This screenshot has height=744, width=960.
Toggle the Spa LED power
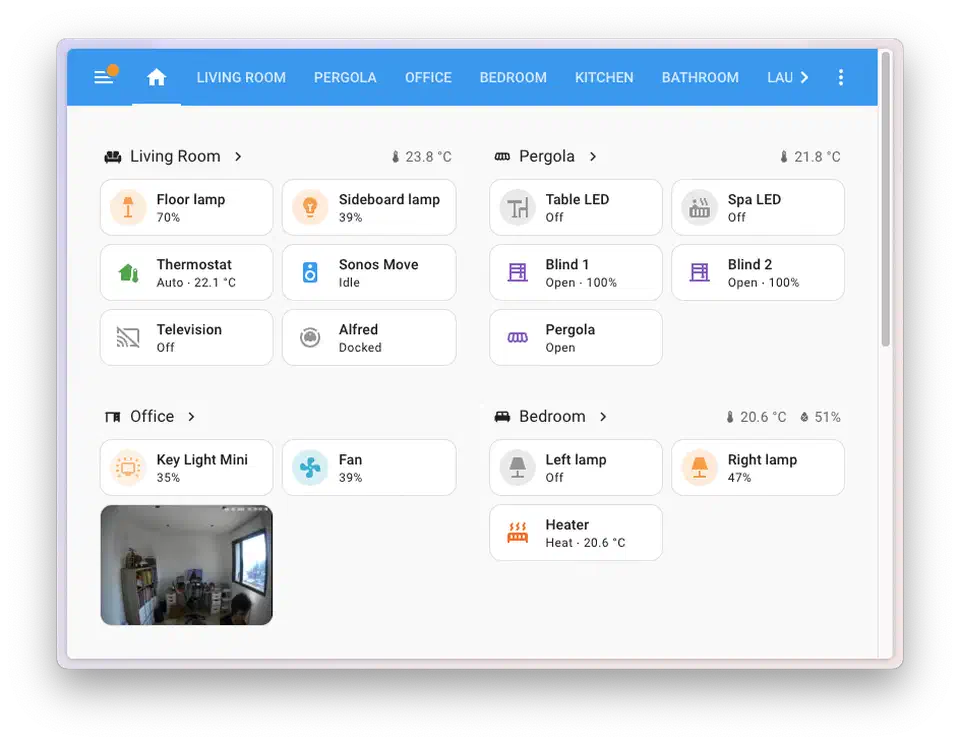point(699,207)
